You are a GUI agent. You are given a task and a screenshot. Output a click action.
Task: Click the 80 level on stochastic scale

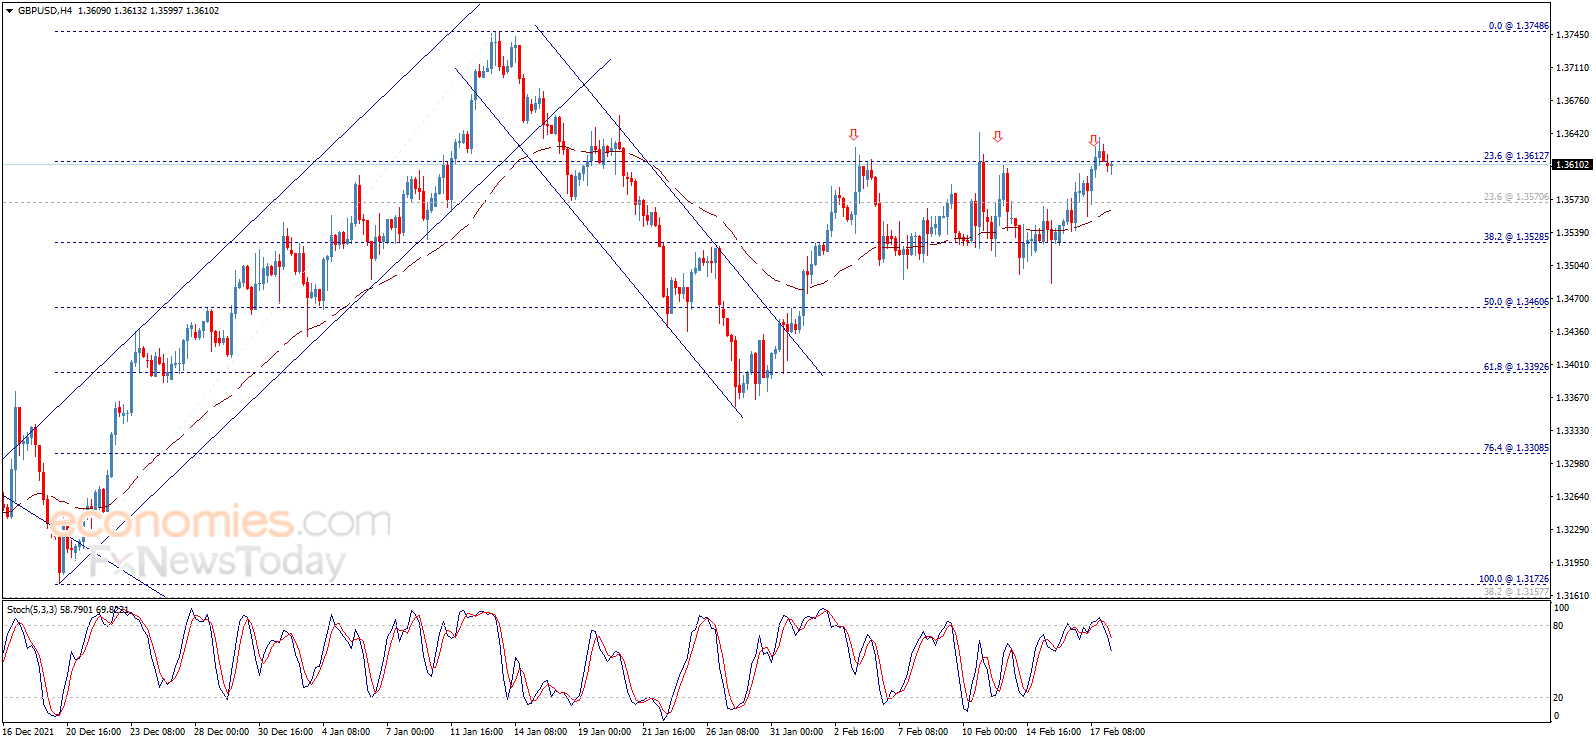pos(1558,626)
